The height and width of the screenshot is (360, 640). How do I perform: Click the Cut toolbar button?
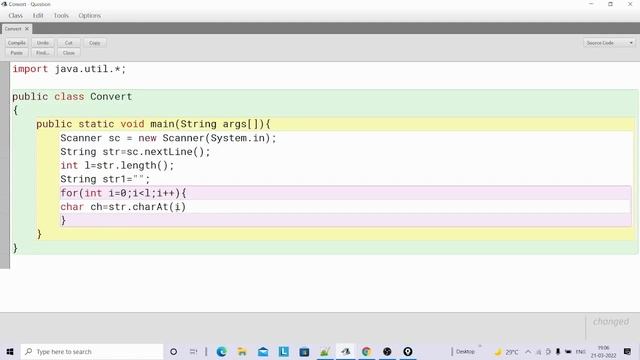point(69,43)
